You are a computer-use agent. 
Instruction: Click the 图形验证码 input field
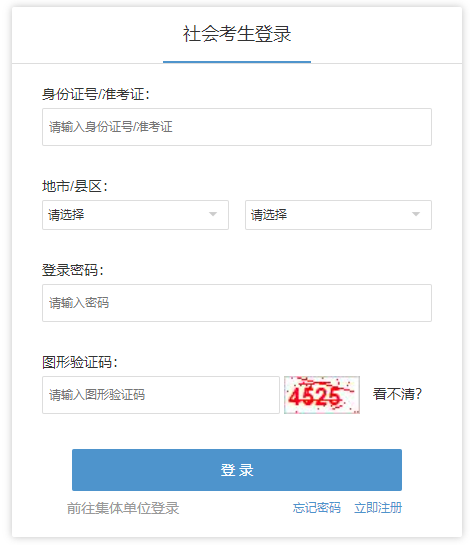pyautogui.click(x=161, y=395)
